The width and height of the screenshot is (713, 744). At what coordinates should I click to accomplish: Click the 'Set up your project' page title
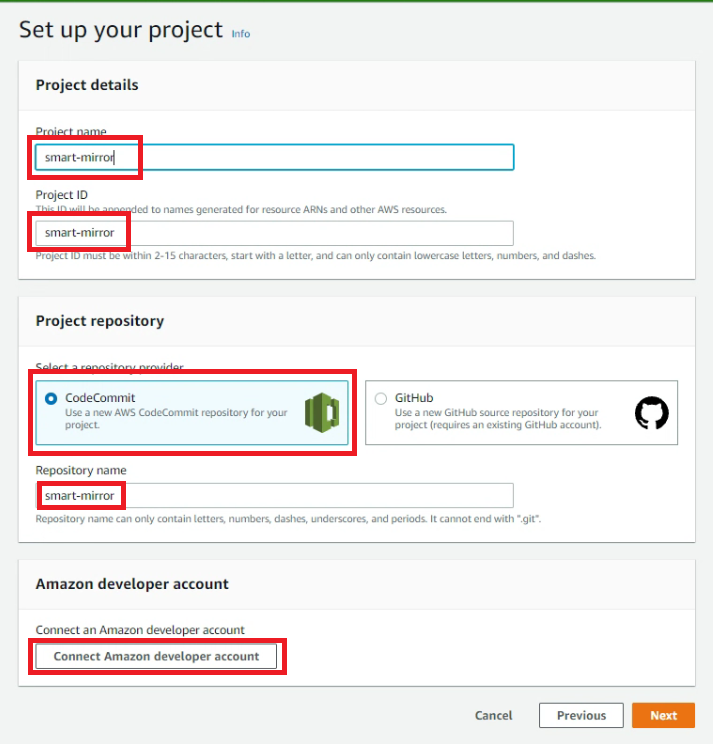[121, 30]
